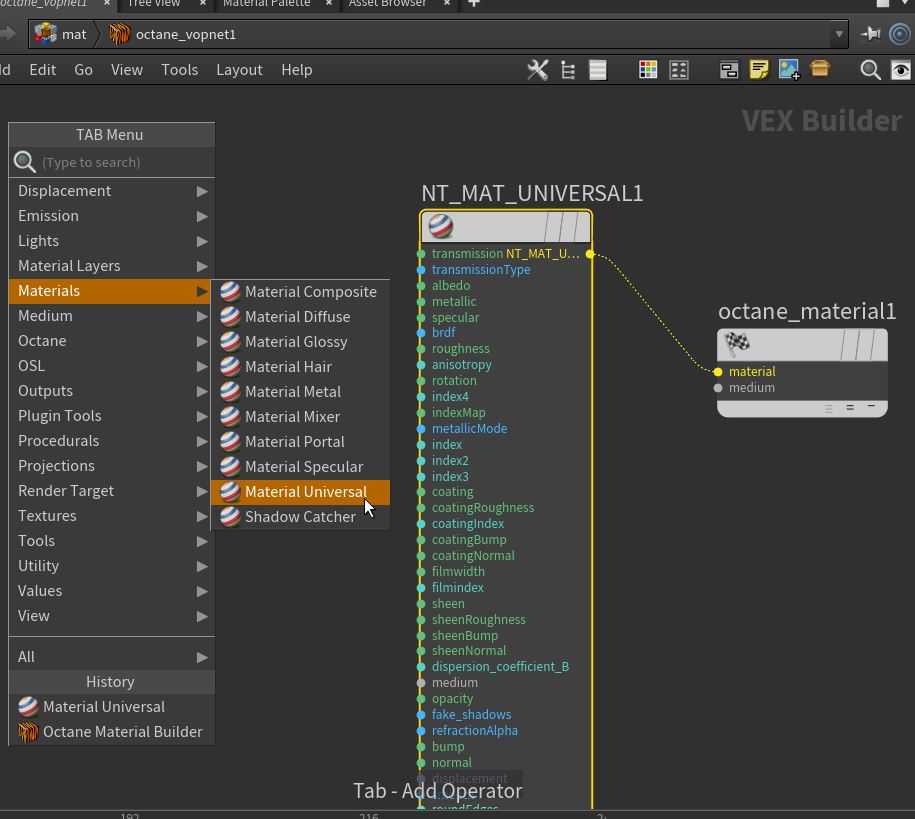Open the network path dropdown arrow

coord(839,34)
